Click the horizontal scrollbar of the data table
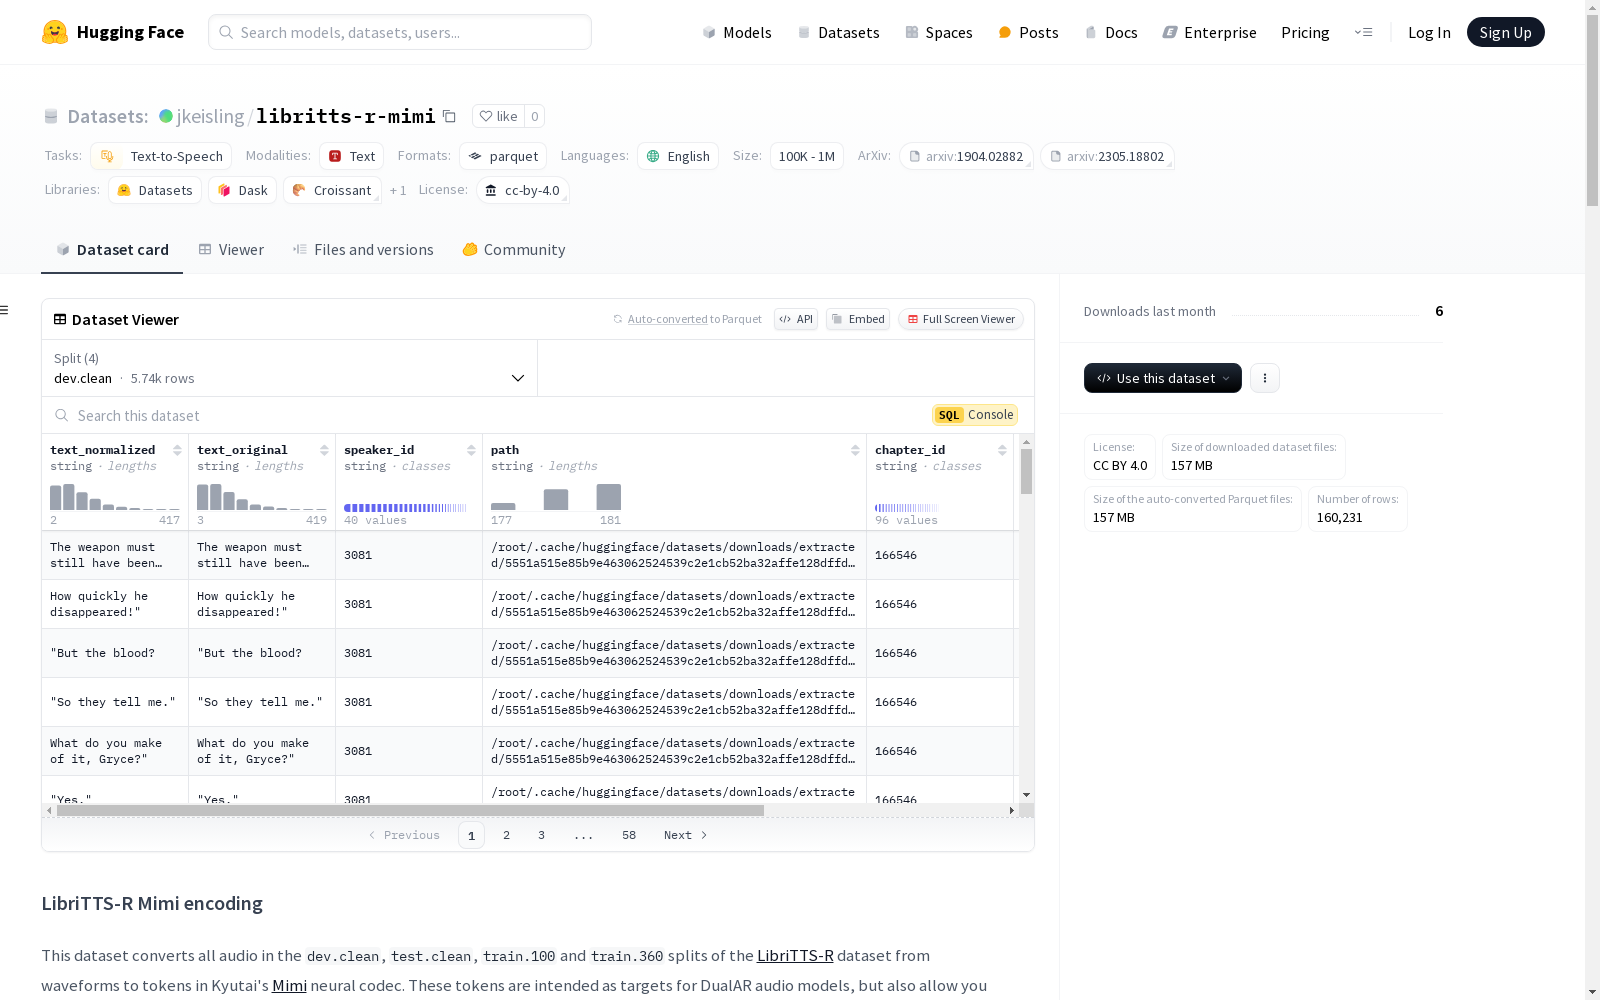Viewport: 1600px width, 1000px height. [x=410, y=810]
